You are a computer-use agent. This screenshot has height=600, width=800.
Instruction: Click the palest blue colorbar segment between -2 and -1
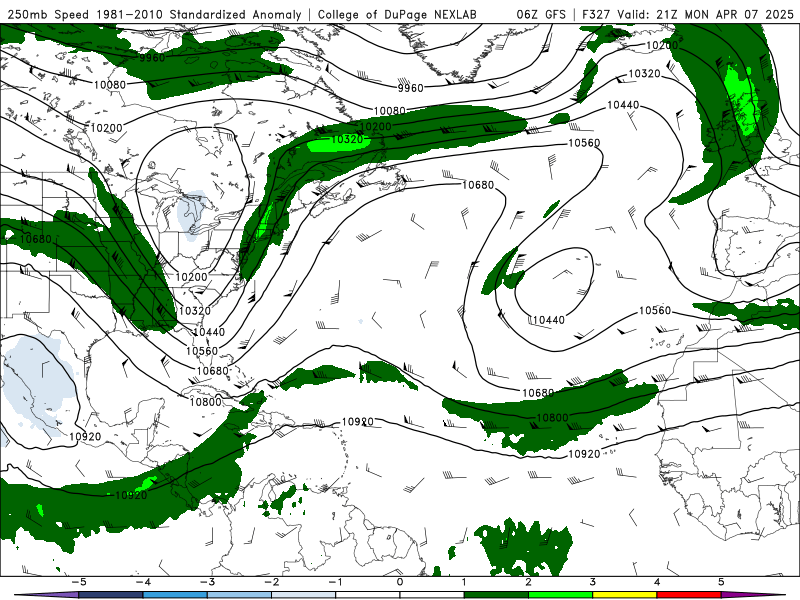point(304,595)
